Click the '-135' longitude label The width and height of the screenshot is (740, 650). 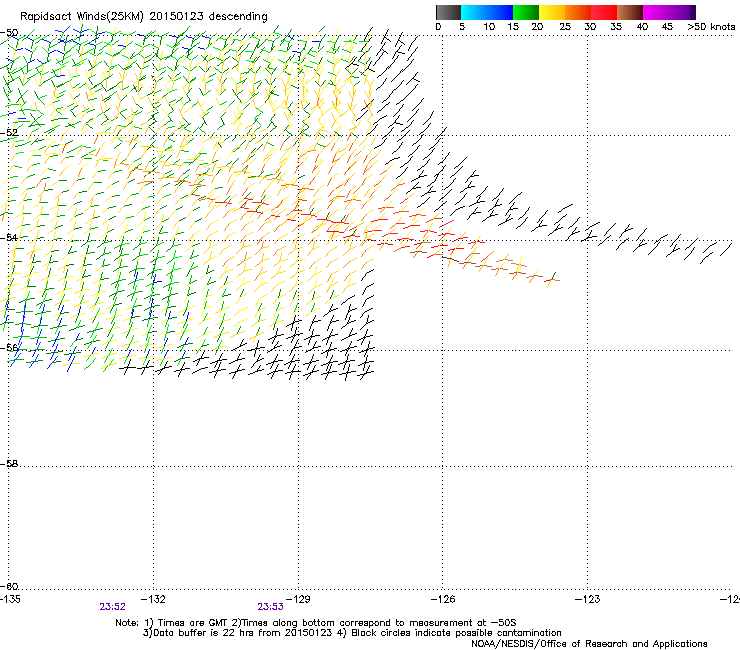(x=10, y=599)
